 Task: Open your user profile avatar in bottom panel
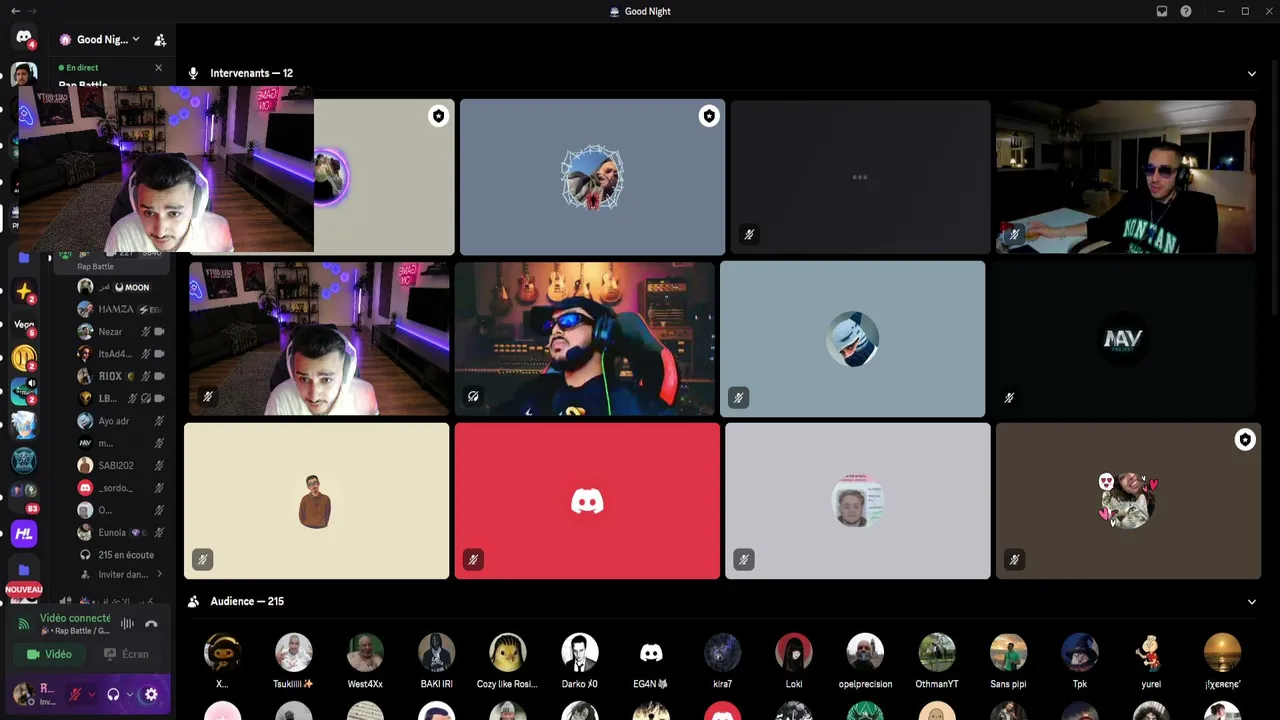point(24,694)
